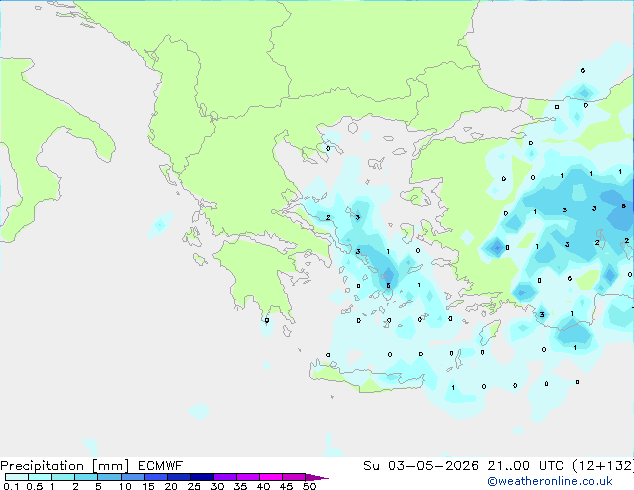Pick the 25–30 mm legend swatch

(202, 477)
